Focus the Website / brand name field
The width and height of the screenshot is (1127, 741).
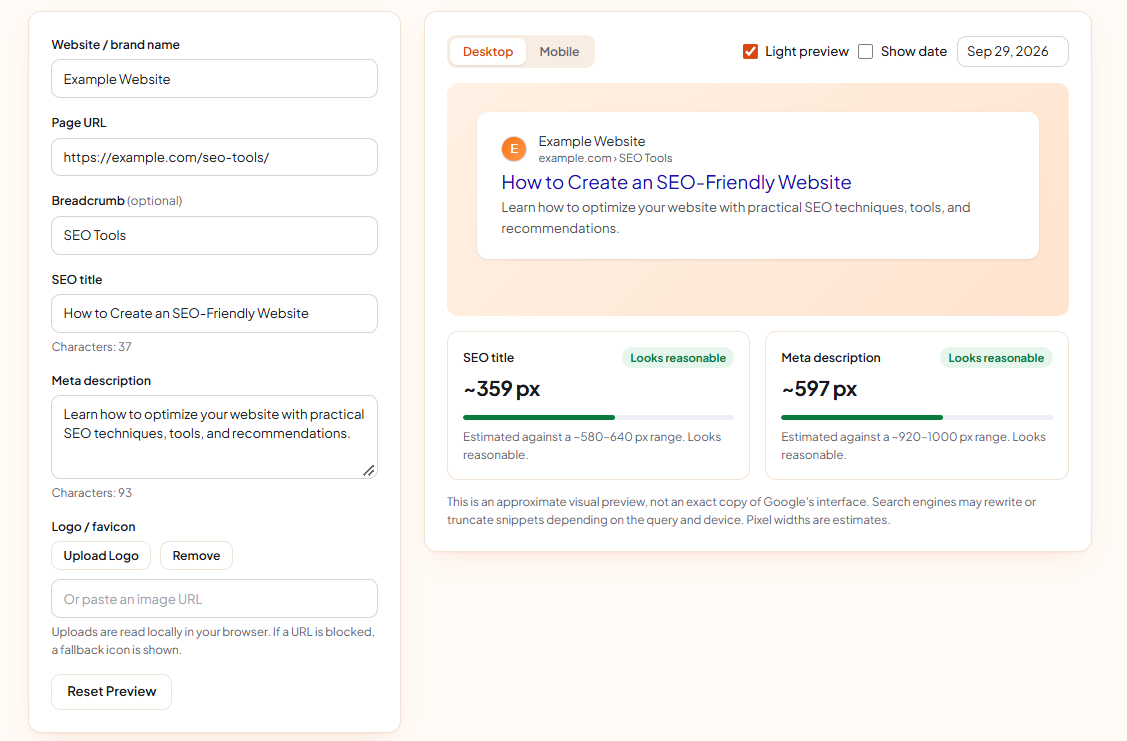(214, 79)
